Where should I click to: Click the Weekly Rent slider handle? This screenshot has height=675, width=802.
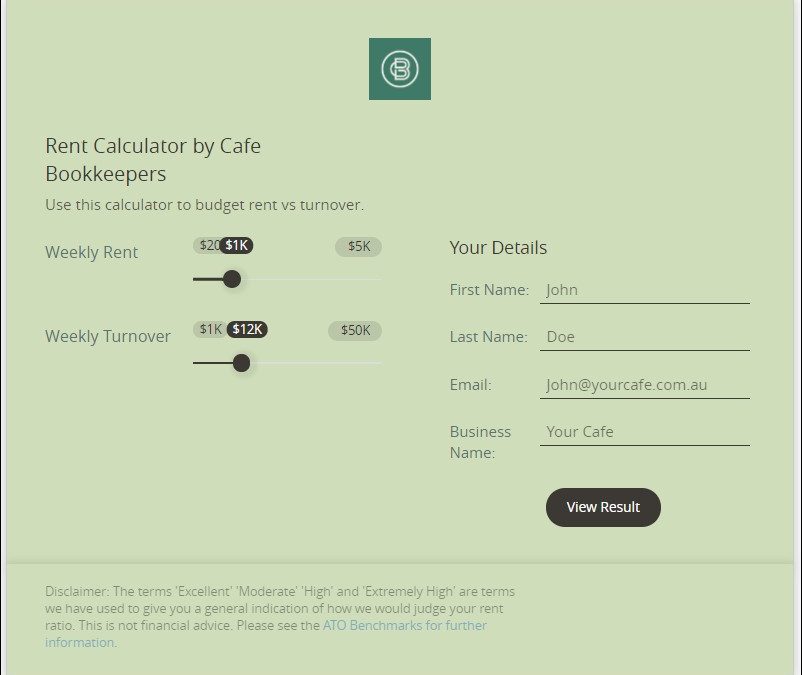(232, 279)
